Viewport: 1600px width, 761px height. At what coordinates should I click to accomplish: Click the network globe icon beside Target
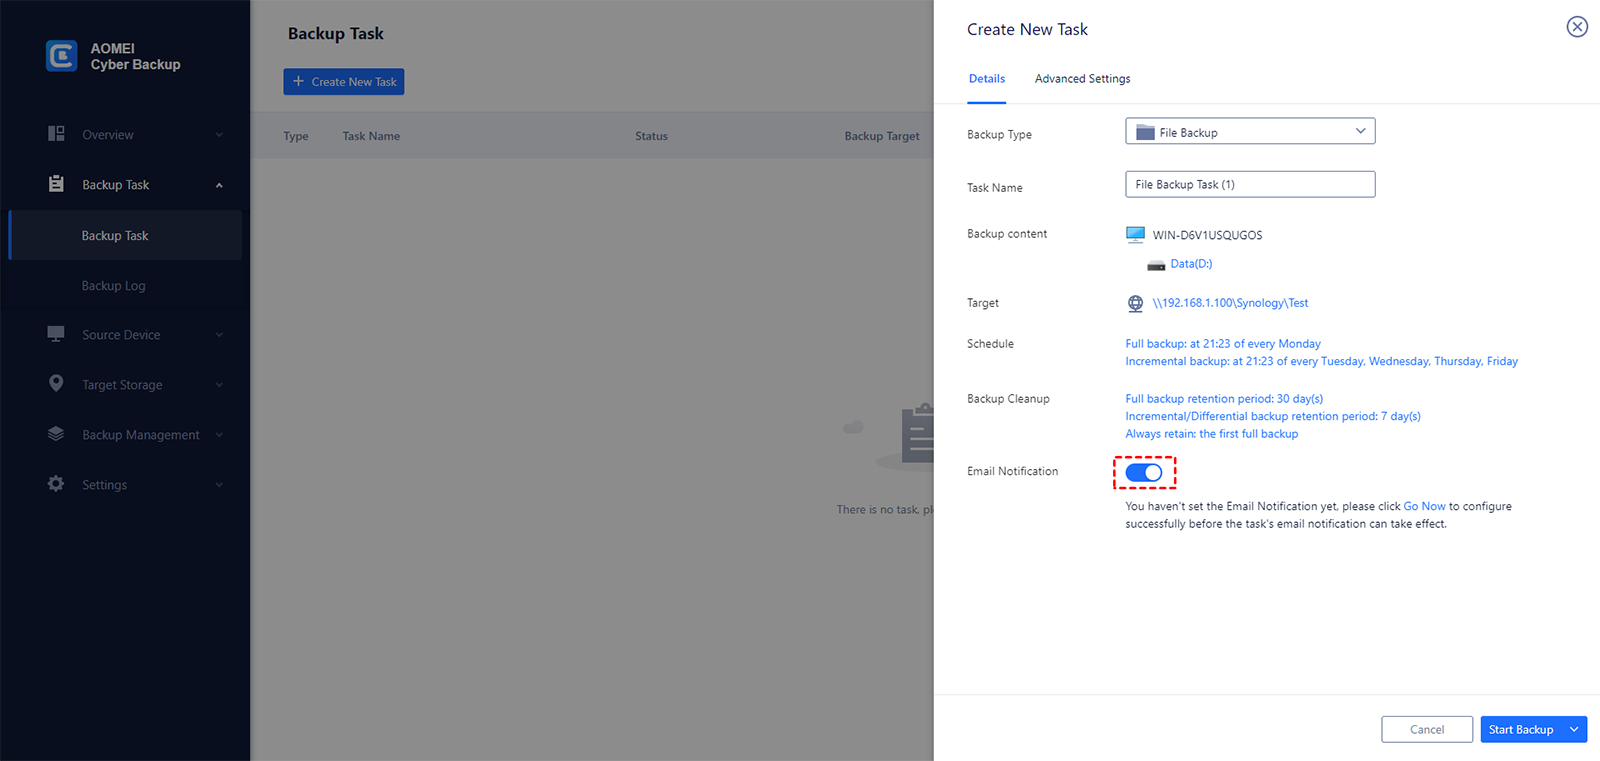pos(1135,303)
